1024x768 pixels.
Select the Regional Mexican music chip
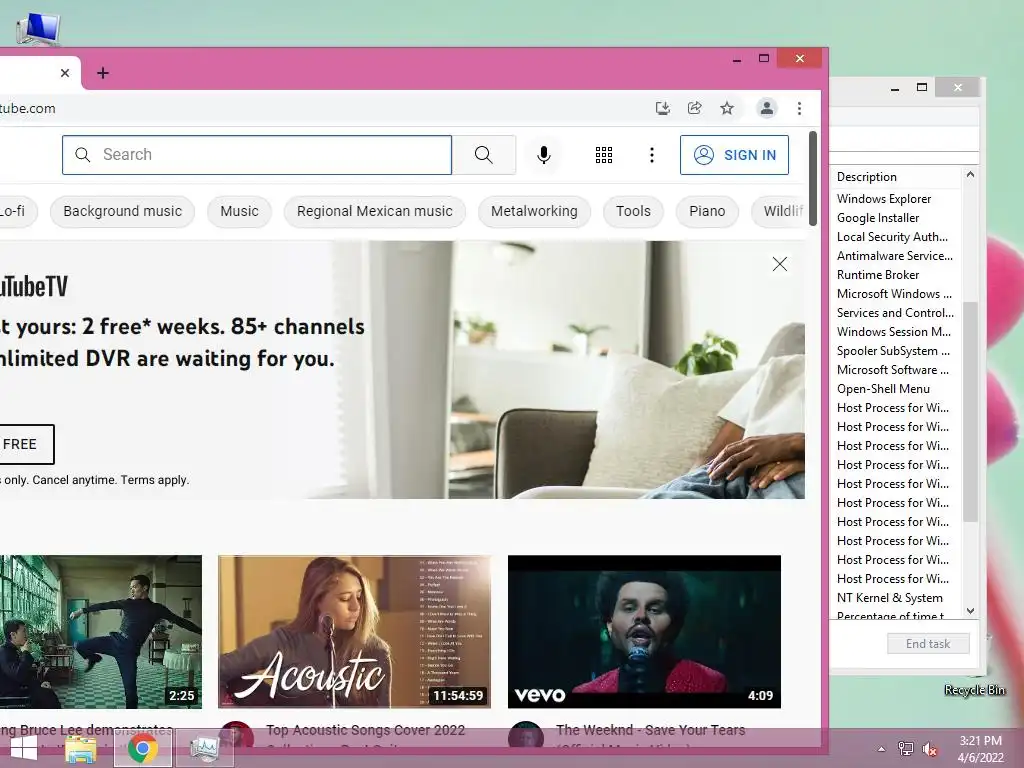coord(374,212)
